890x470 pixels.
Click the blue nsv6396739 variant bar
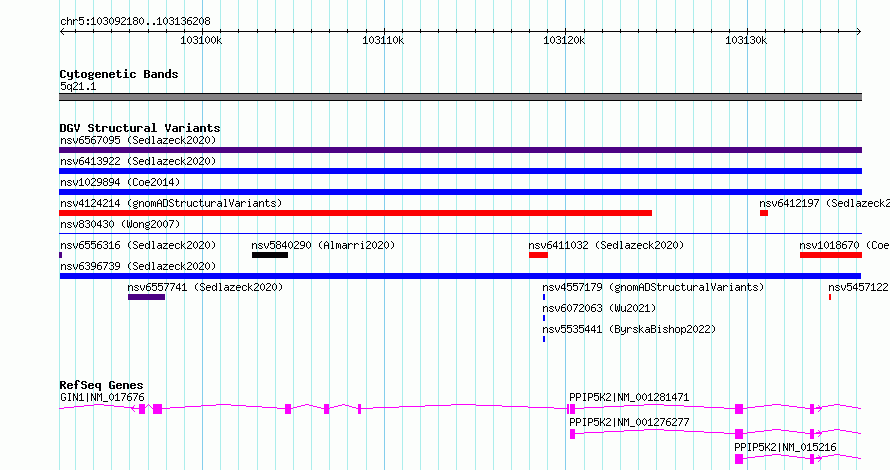[x=460, y=276]
